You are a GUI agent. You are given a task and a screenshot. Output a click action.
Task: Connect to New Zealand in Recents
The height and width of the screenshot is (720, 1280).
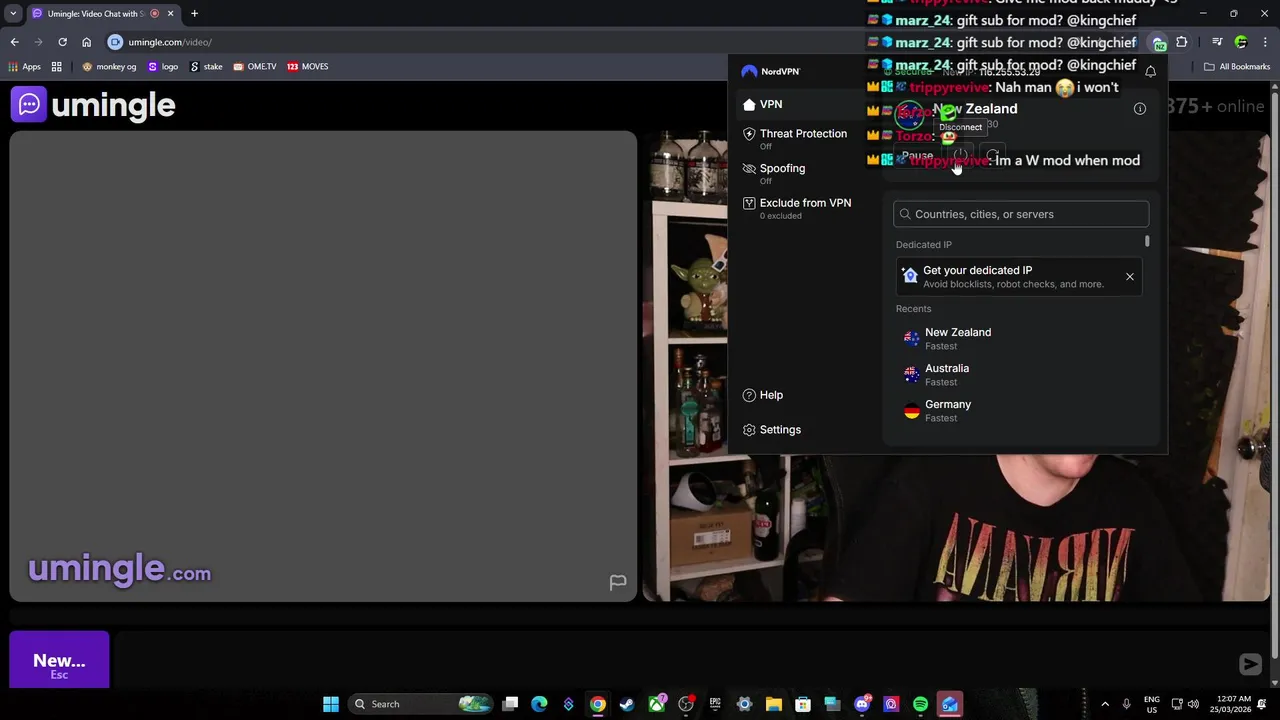tap(1019, 339)
